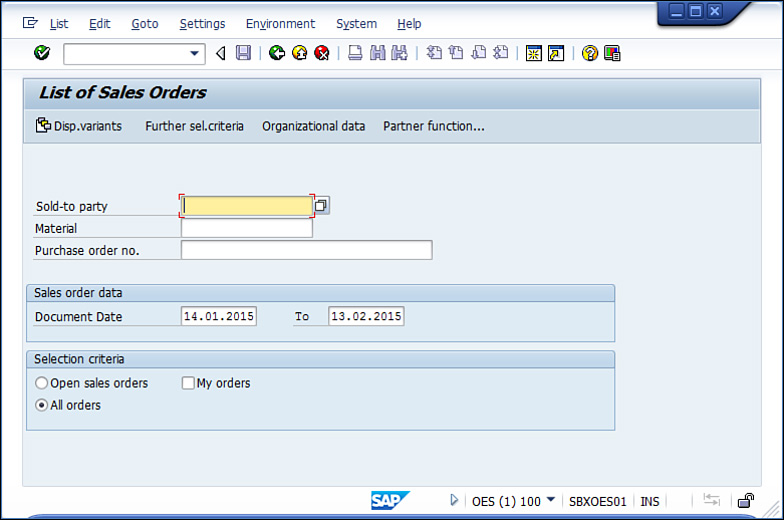784x520 pixels.
Task: Click the green checkmark Enter icon
Action: pyautogui.click(x=42, y=52)
